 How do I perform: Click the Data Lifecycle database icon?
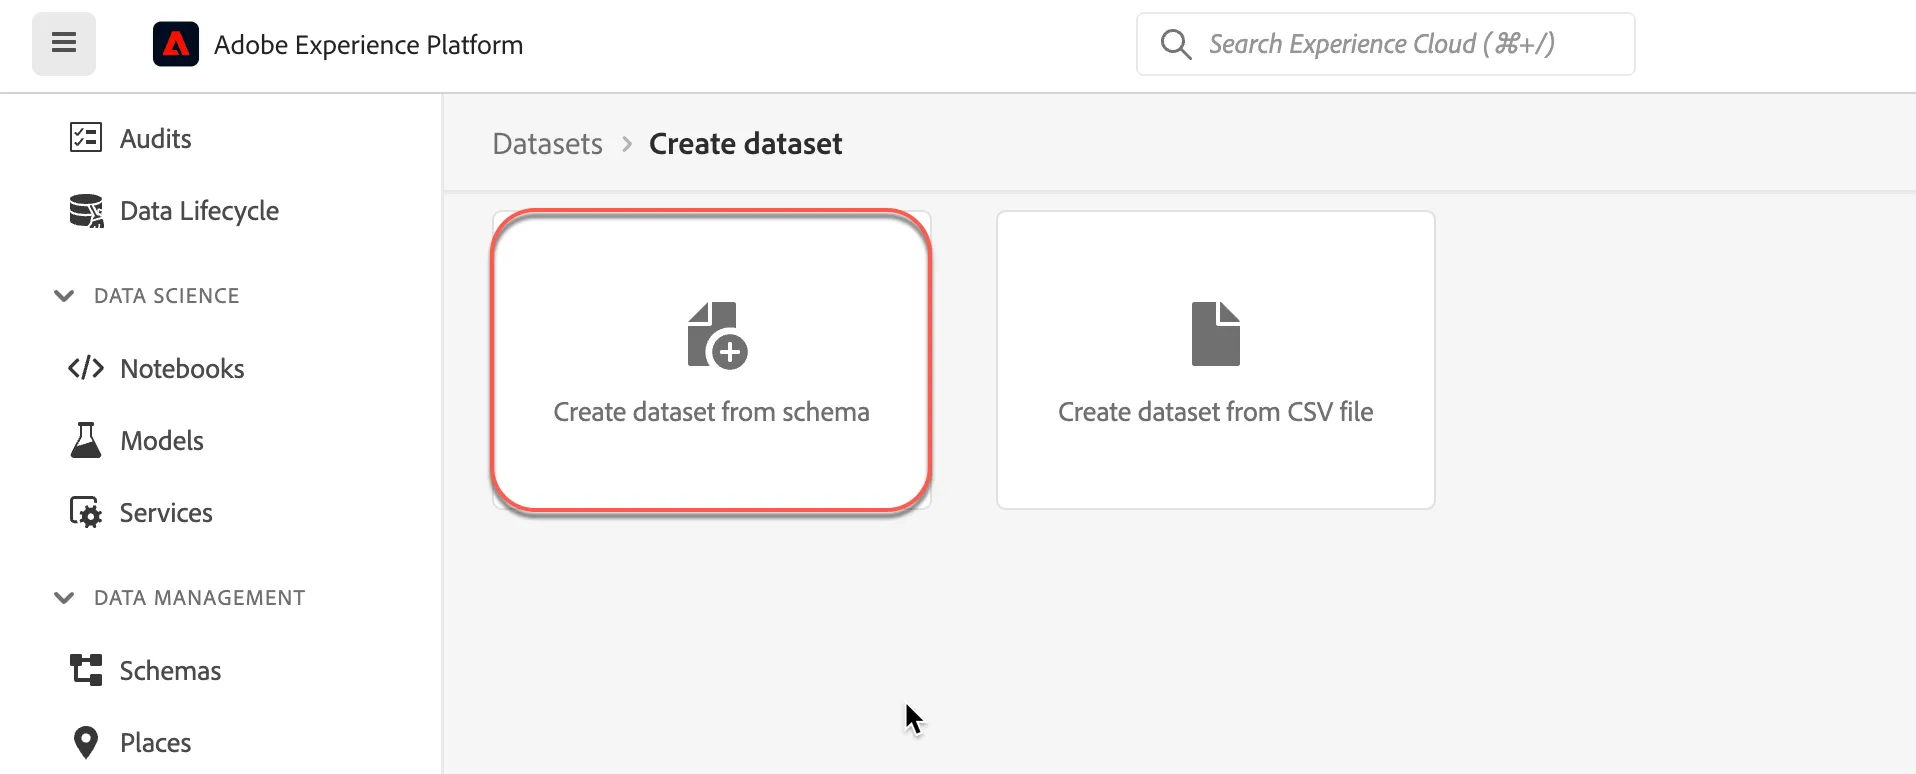pos(86,210)
